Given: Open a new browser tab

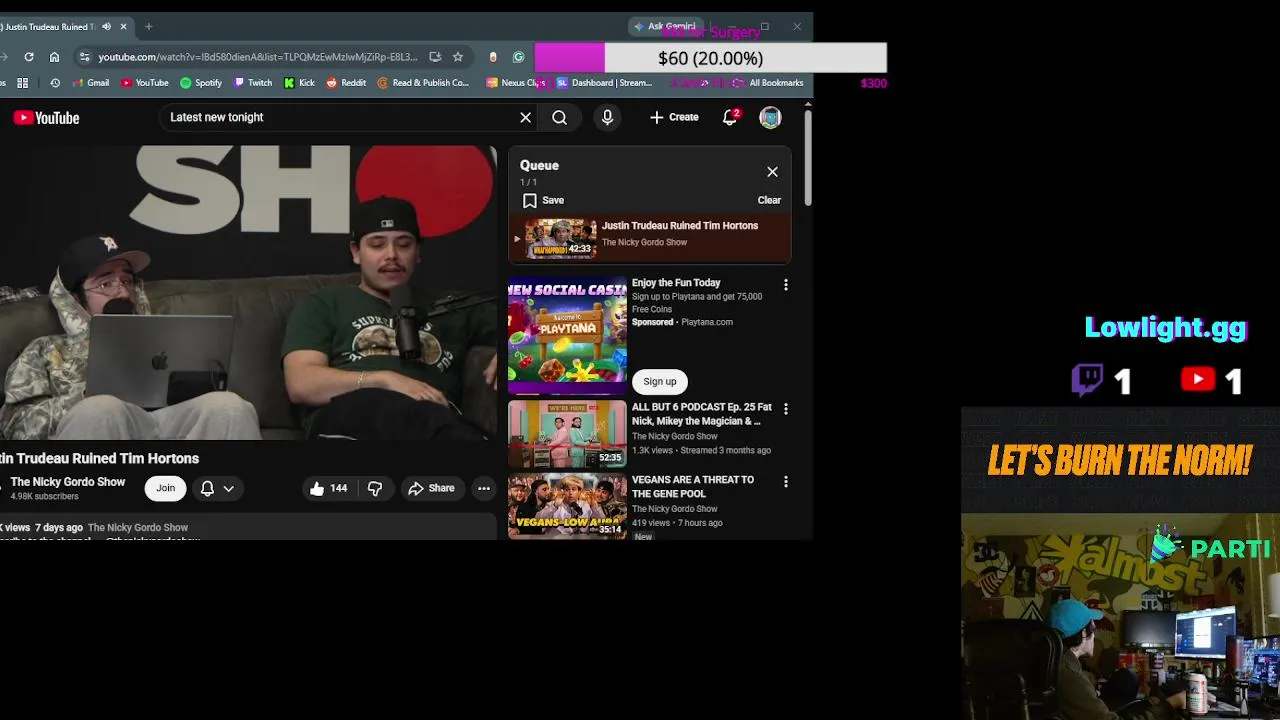Looking at the screenshot, I should pos(148,27).
